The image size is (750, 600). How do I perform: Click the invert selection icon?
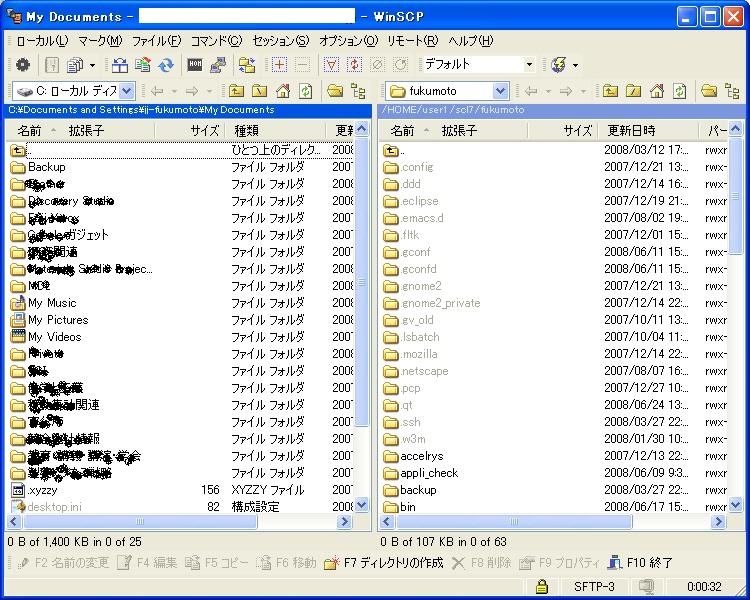tap(354, 65)
